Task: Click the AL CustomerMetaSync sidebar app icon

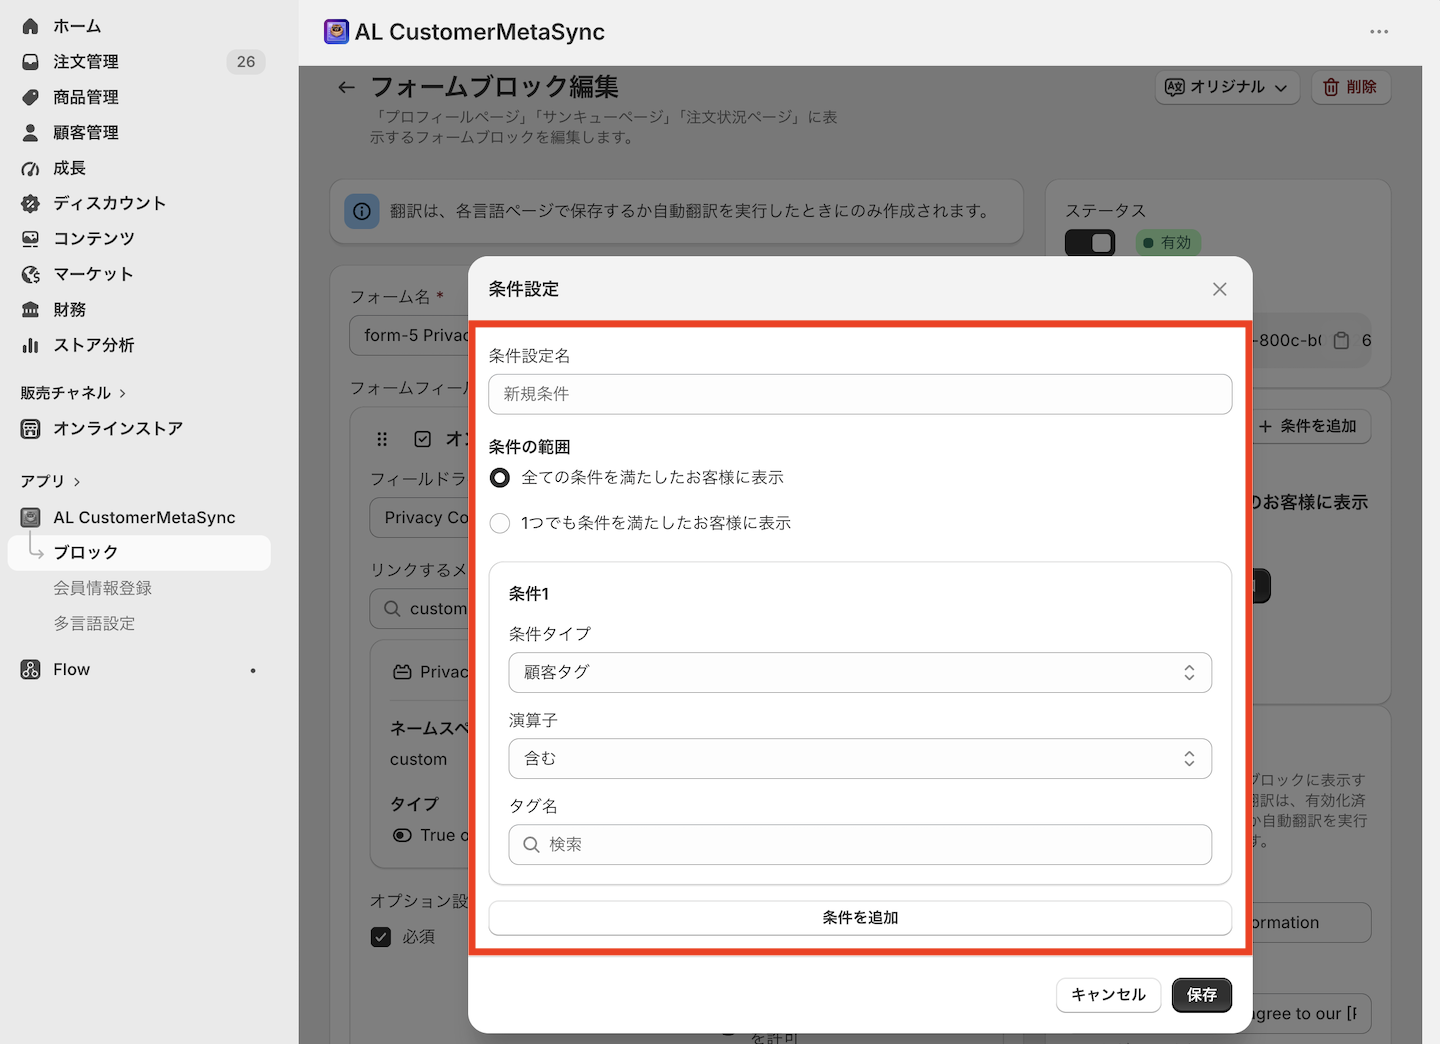Action: pos(31,517)
